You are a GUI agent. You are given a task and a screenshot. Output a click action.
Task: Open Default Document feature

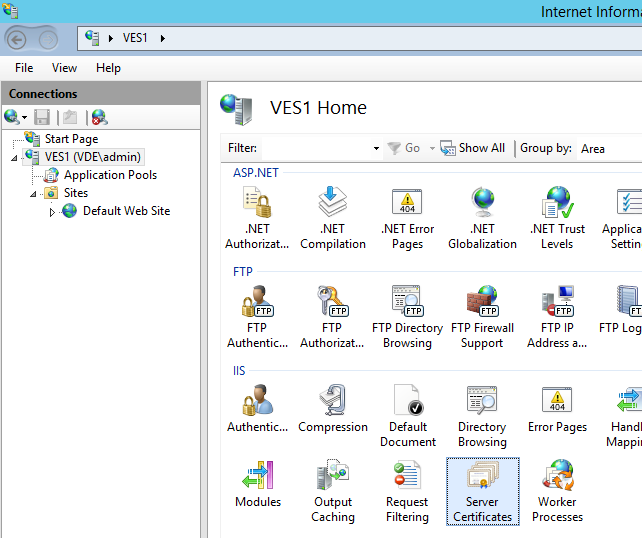pos(408,416)
